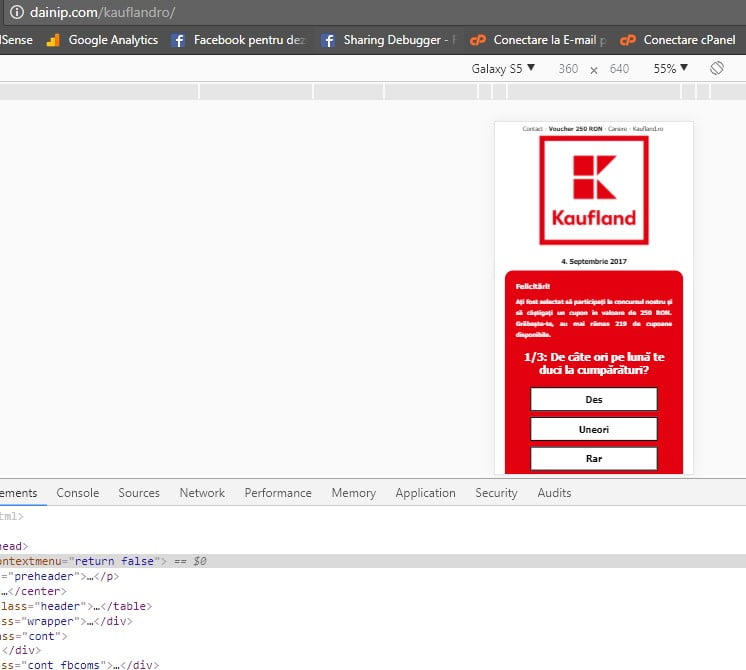Click the Kaufland.ro link in page header
This screenshot has height=670, width=746.
648,129
